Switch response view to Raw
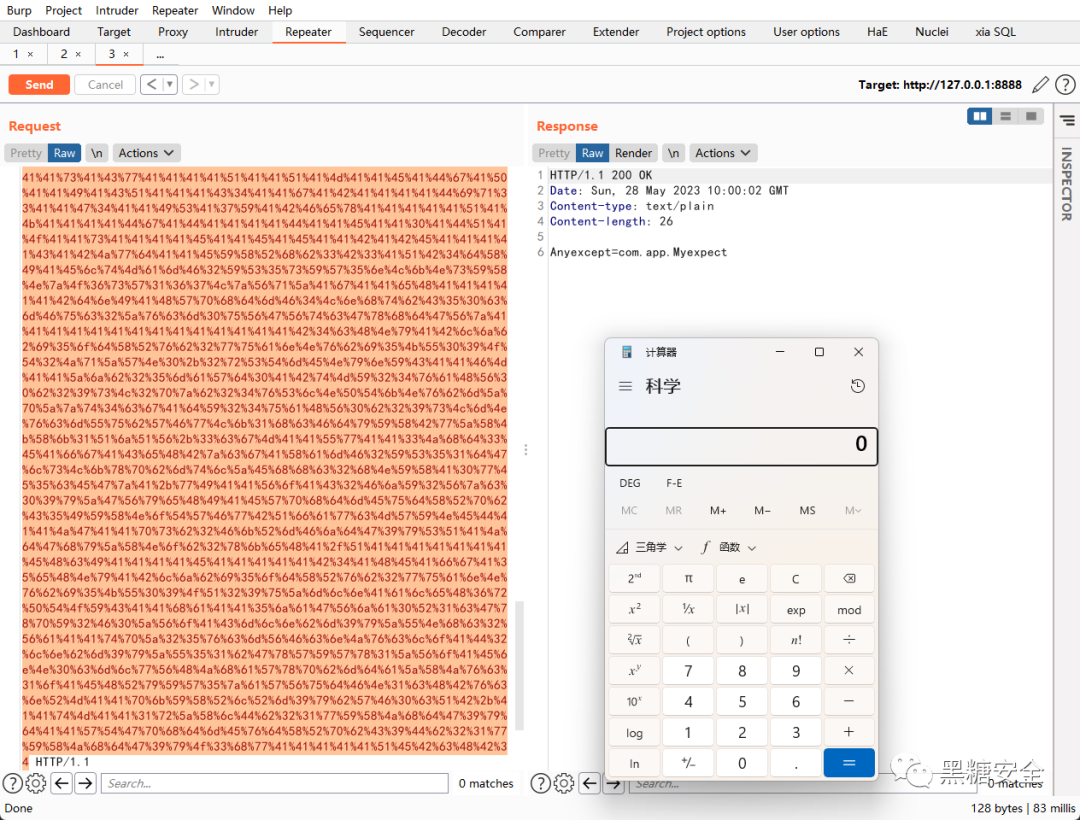 pos(592,153)
